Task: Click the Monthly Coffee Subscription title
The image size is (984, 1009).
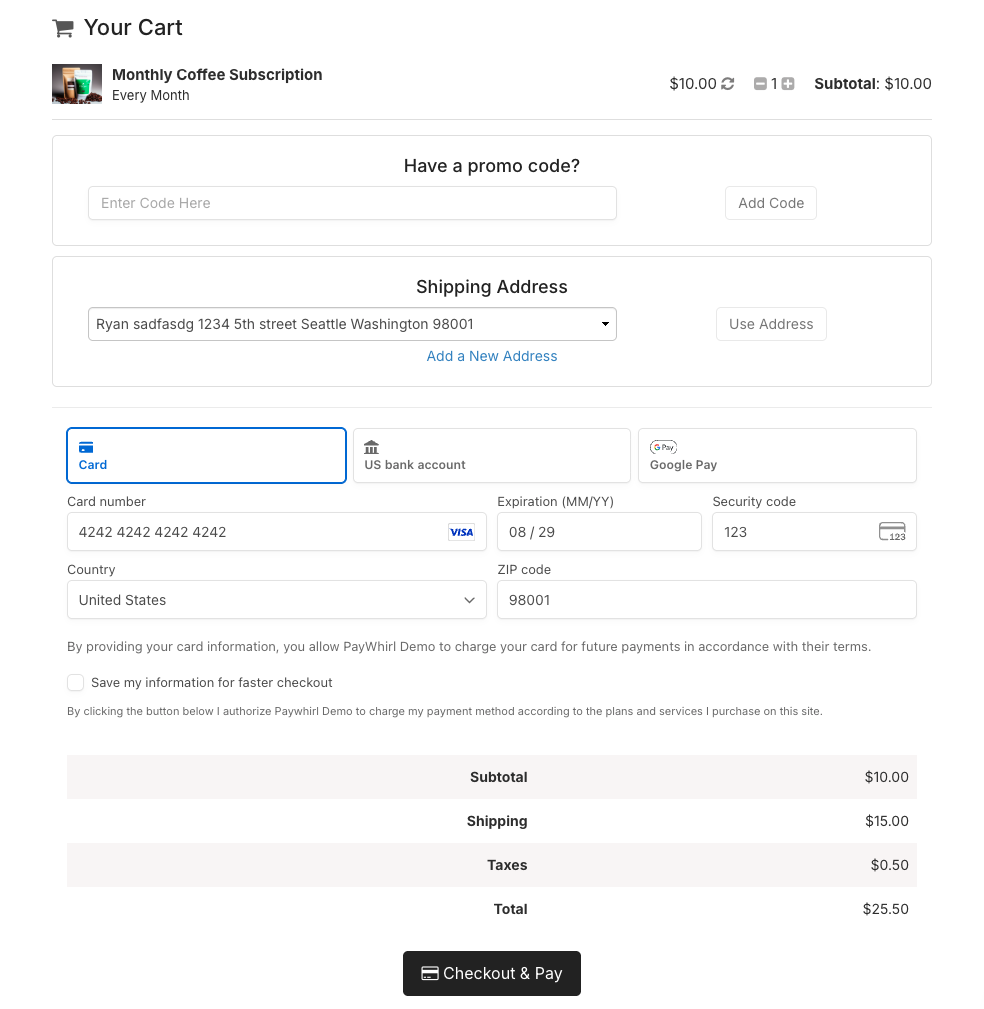Action: [217, 75]
